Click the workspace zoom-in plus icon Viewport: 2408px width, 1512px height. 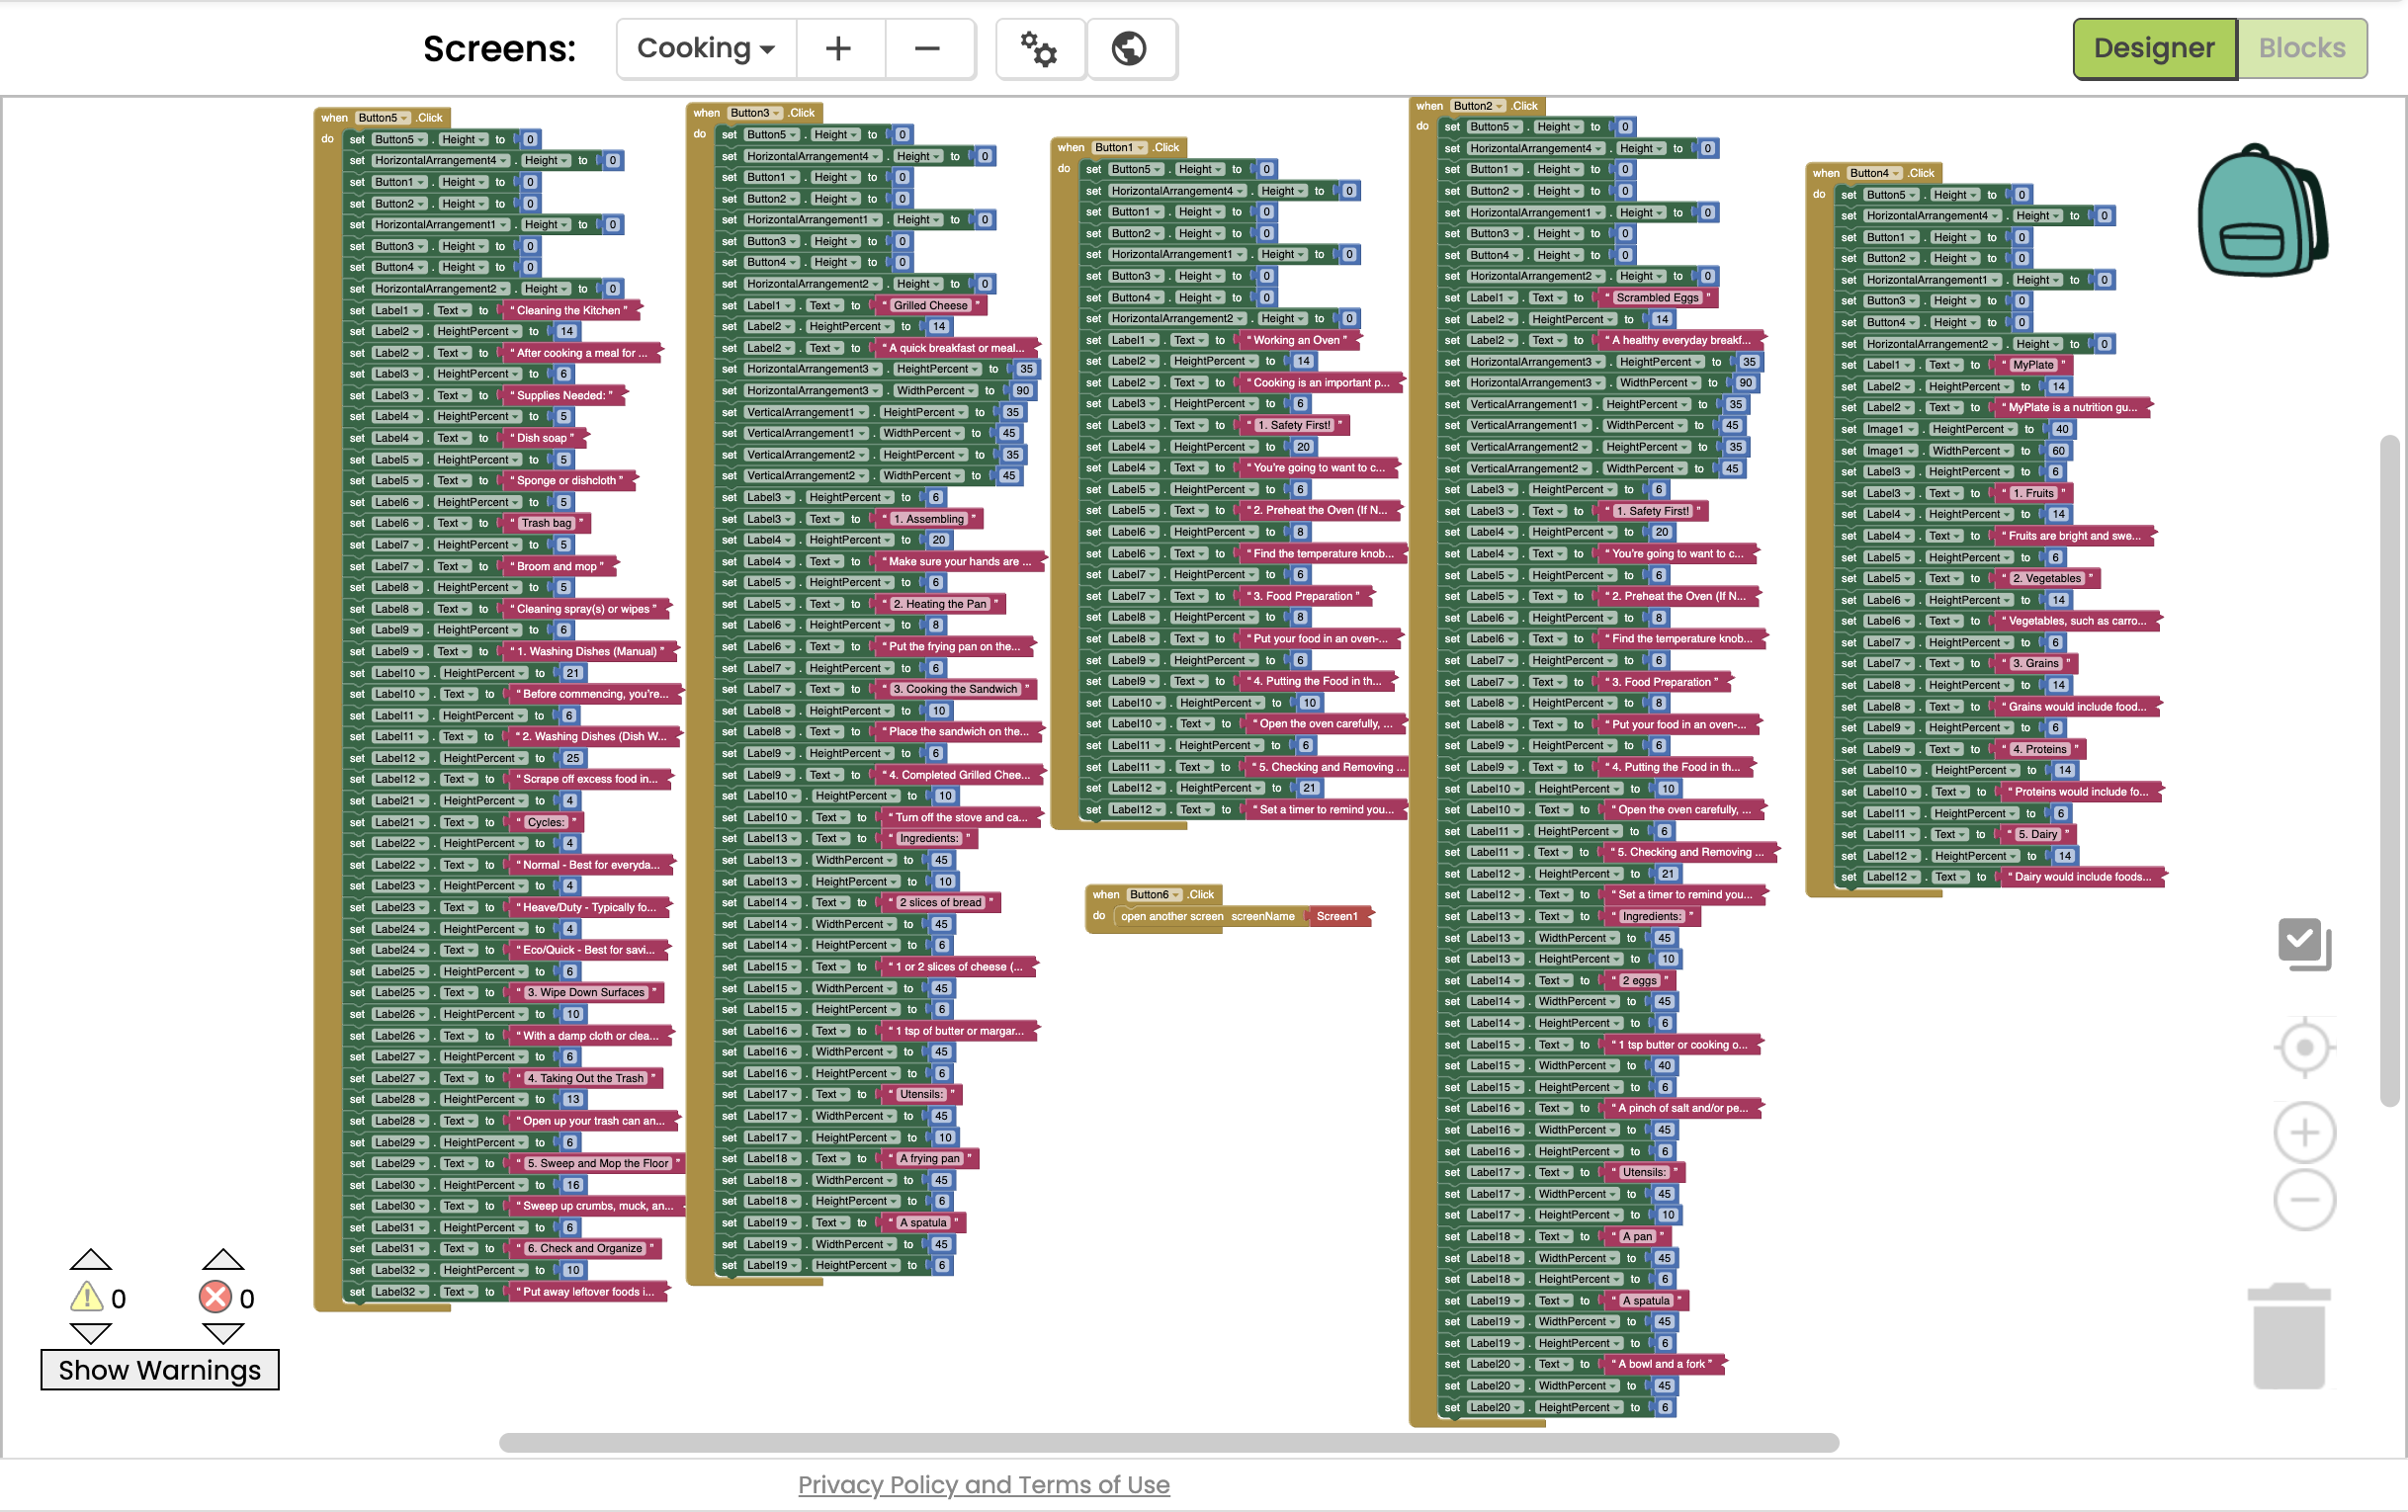pos(2304,1133)
